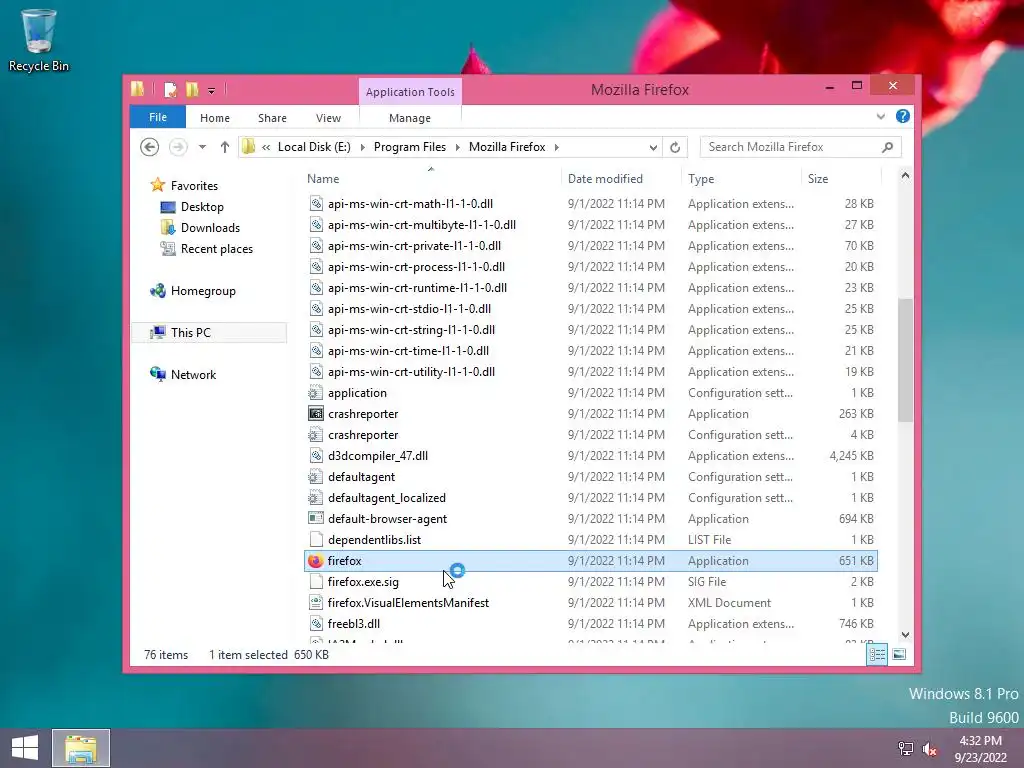Expand the Program Files breadcrumb arrow
This screenshot has width=1024, height=768.
457,147
